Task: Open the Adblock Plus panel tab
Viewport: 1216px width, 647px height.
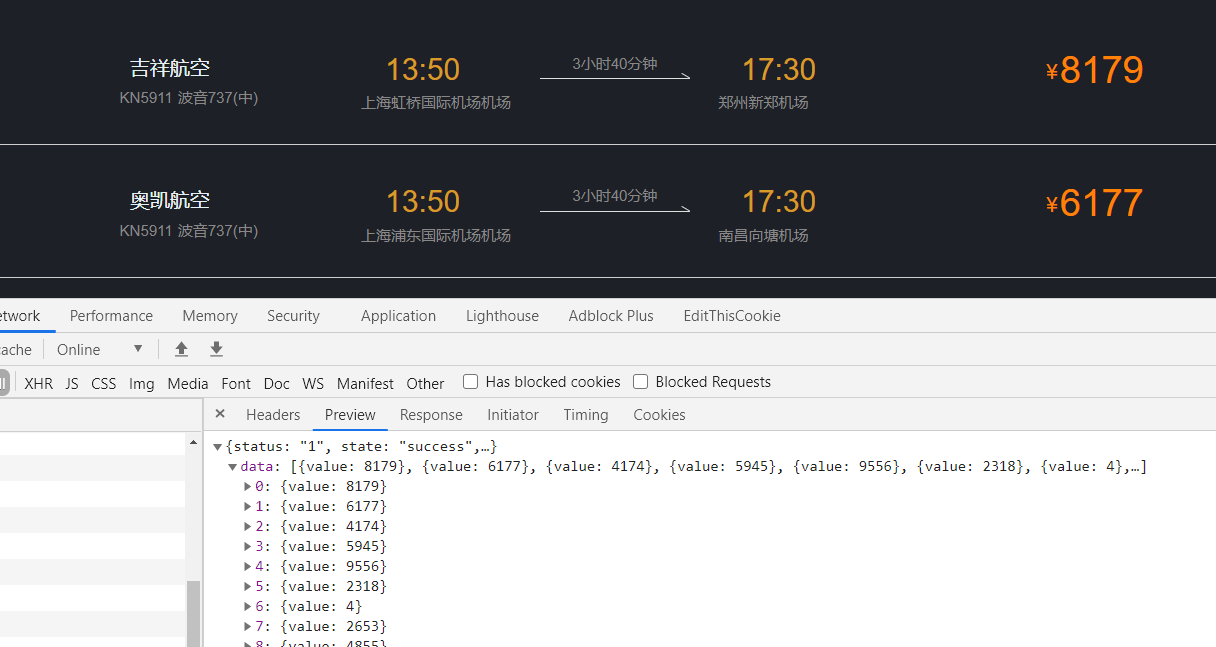Action: 611,316
